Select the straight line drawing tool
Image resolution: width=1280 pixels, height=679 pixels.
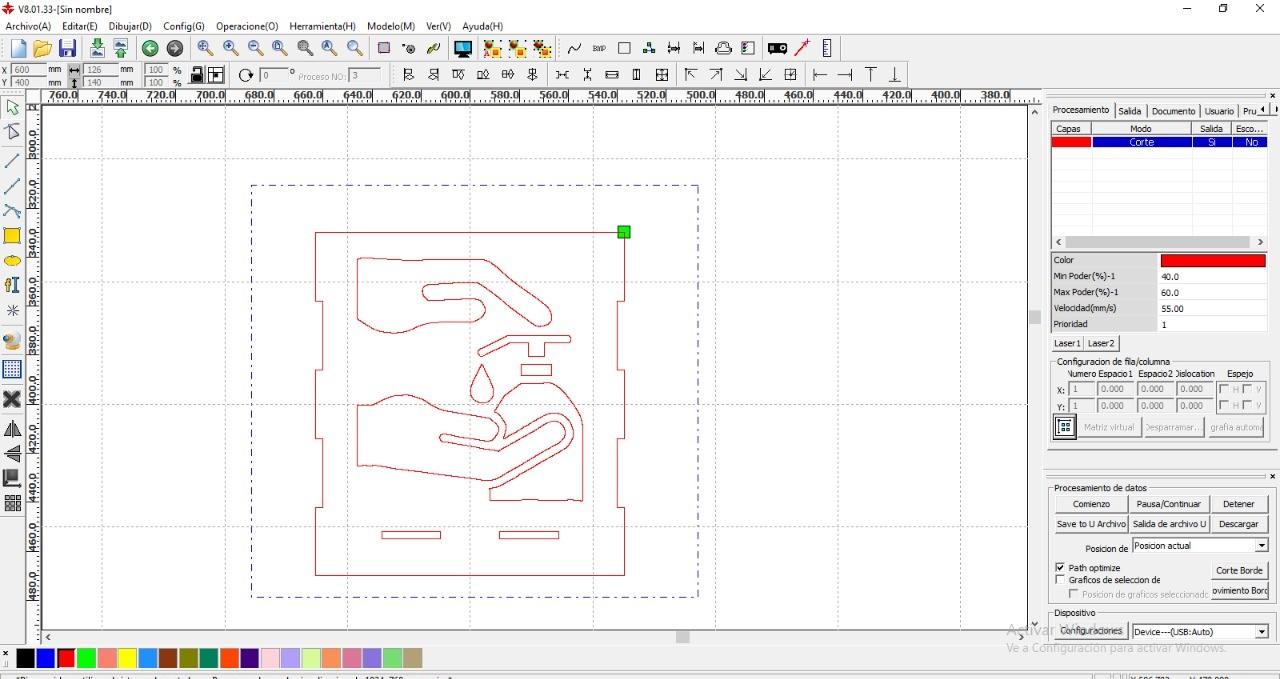[x=12, y=160]
